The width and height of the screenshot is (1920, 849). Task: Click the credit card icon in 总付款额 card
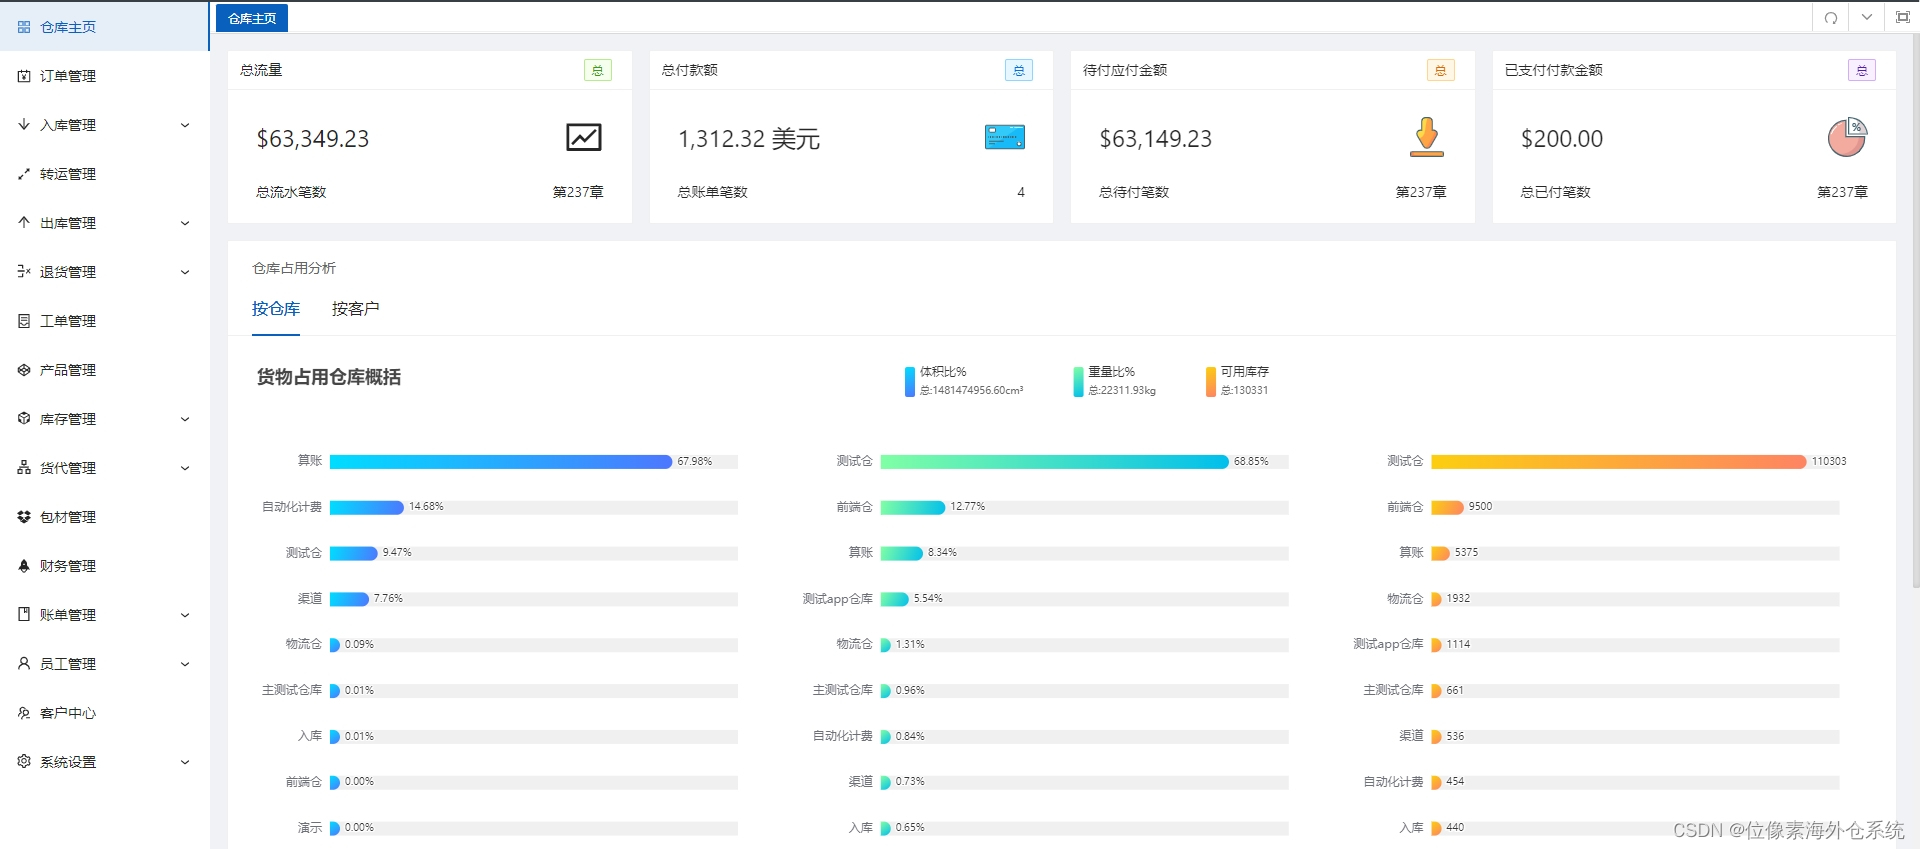click(x=1005, y=137)
